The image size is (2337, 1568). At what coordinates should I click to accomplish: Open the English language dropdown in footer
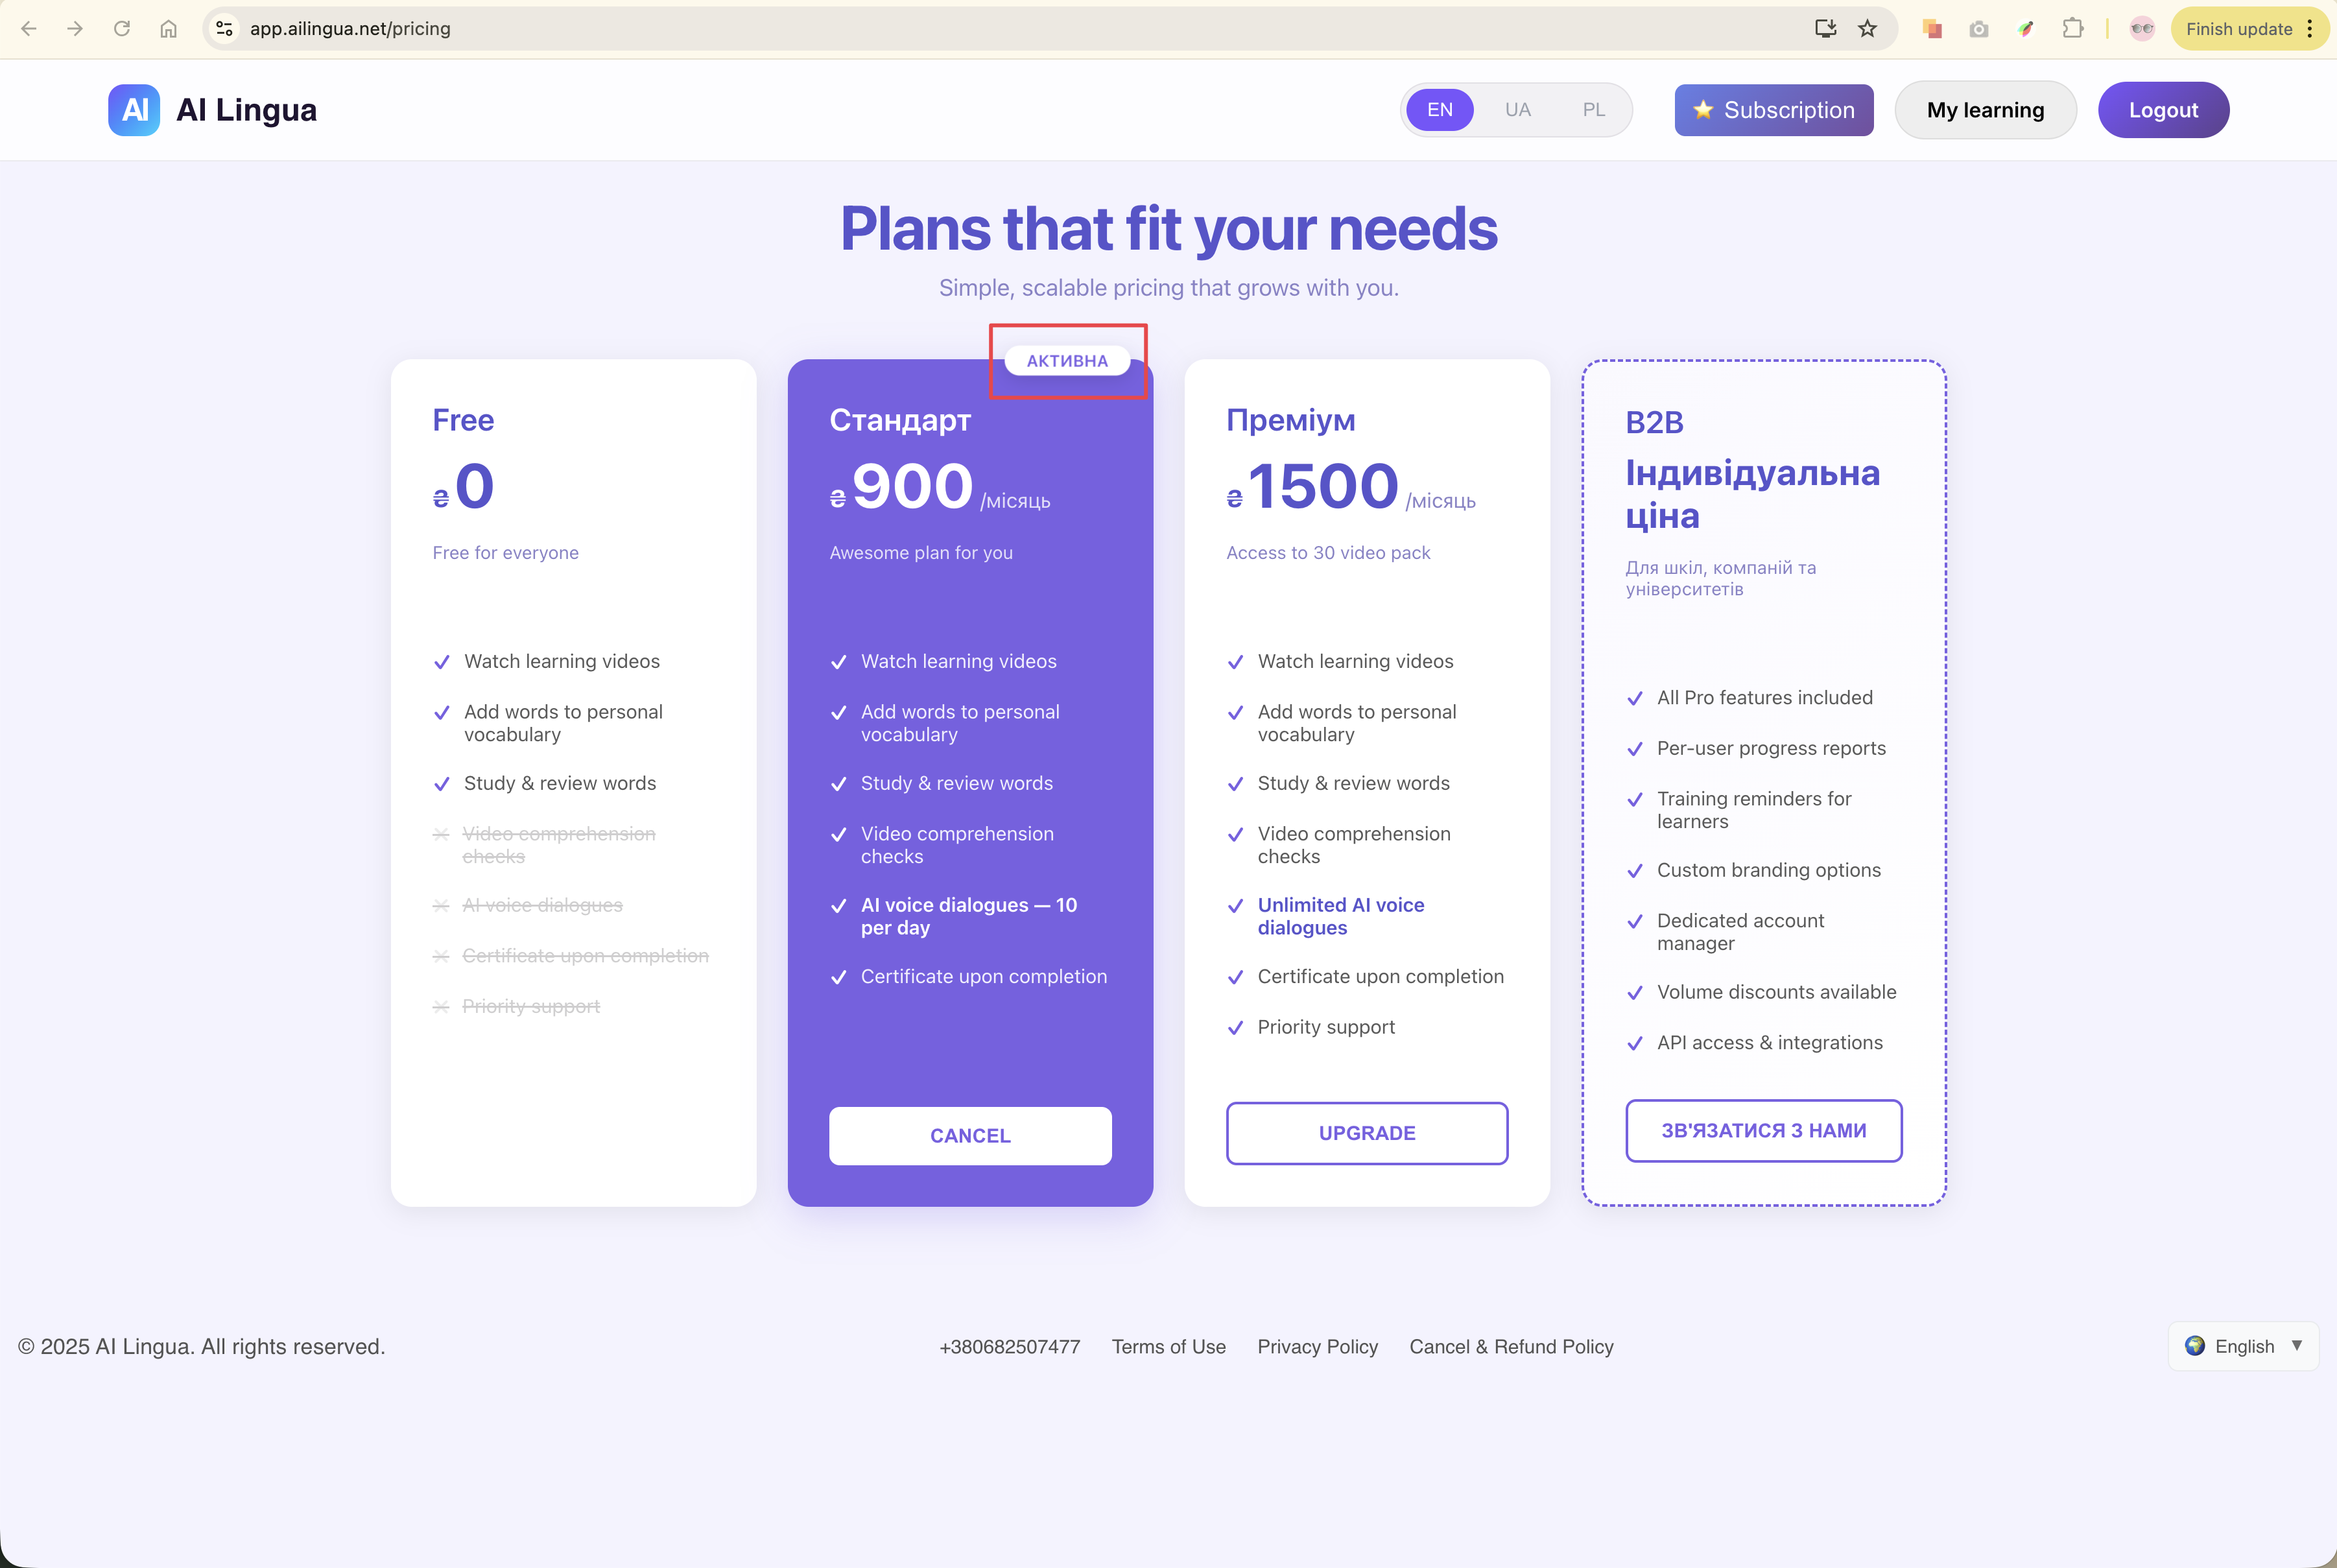2243,1346
